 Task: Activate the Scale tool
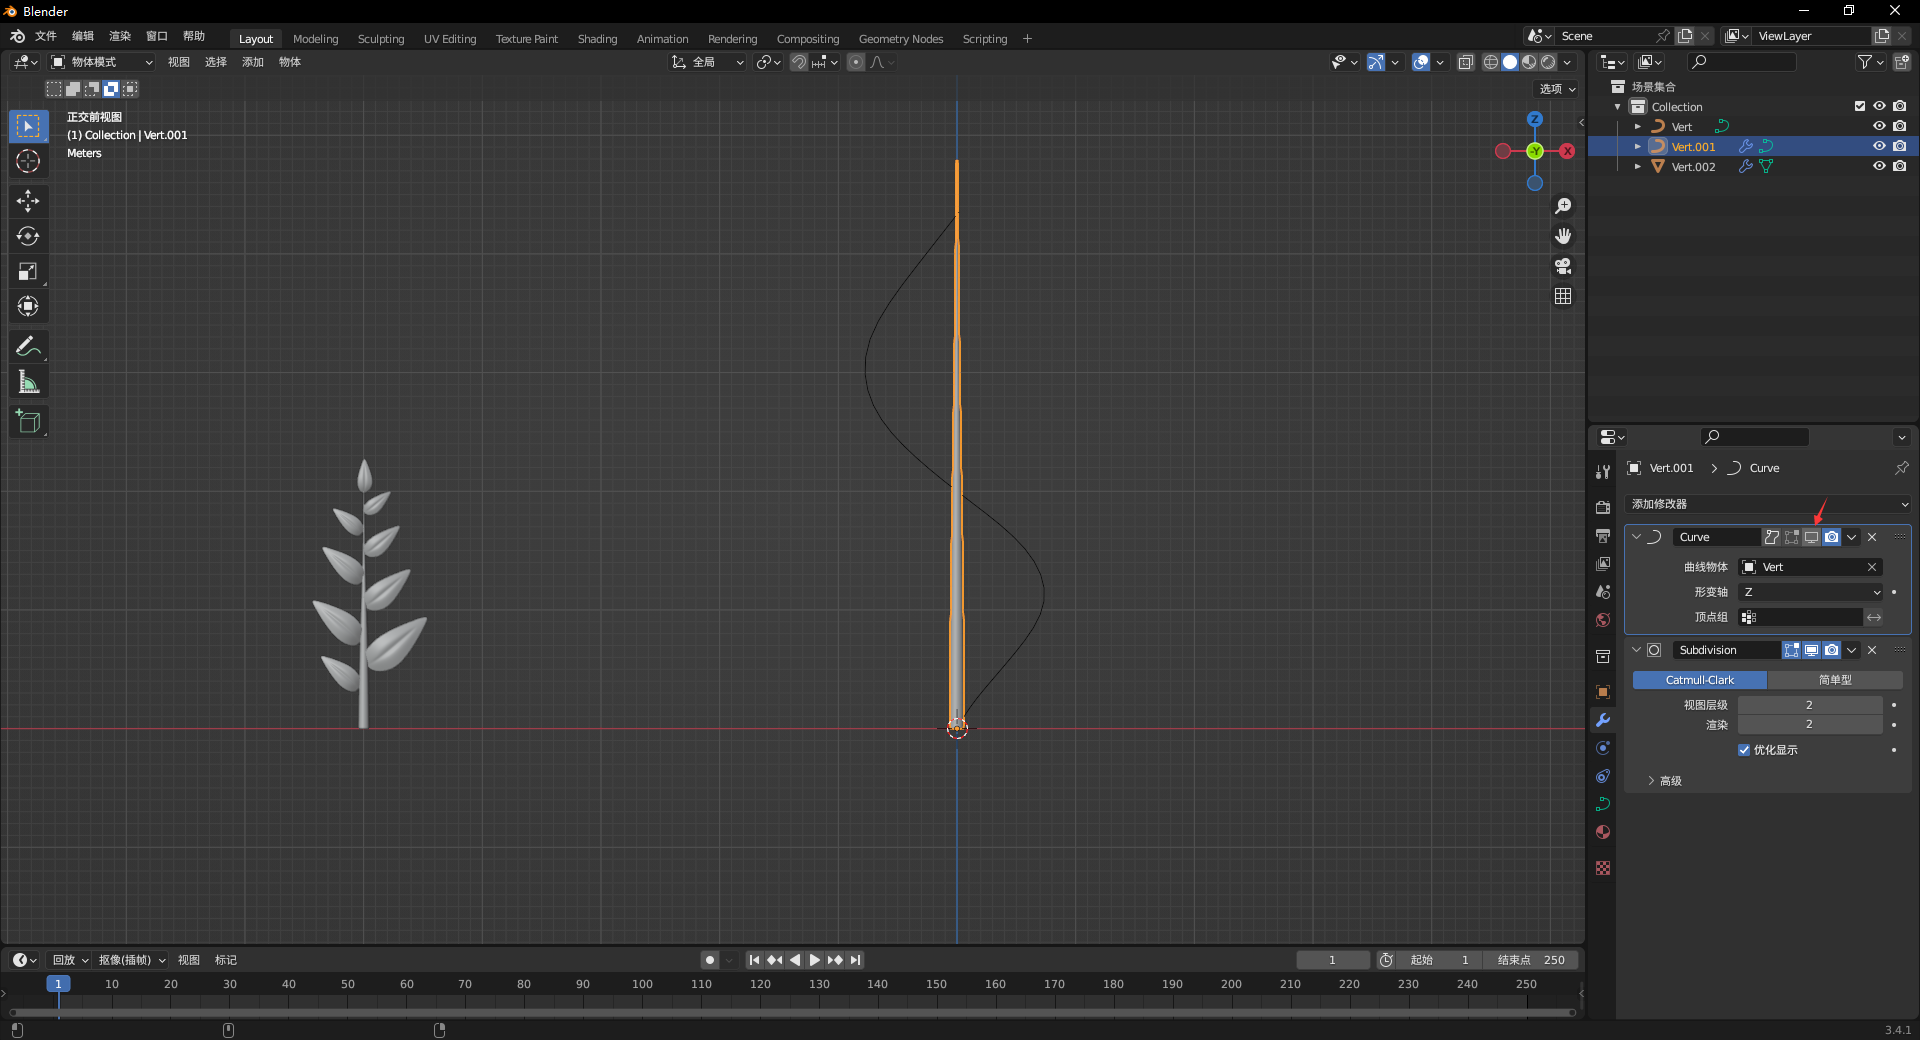[x=28, y=271]
